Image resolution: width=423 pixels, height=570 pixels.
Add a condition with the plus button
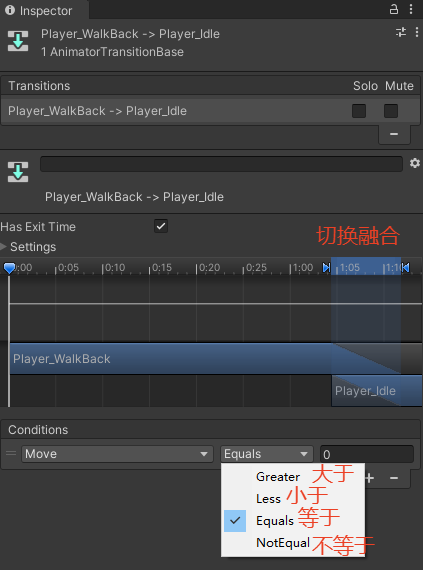(370, 478)
